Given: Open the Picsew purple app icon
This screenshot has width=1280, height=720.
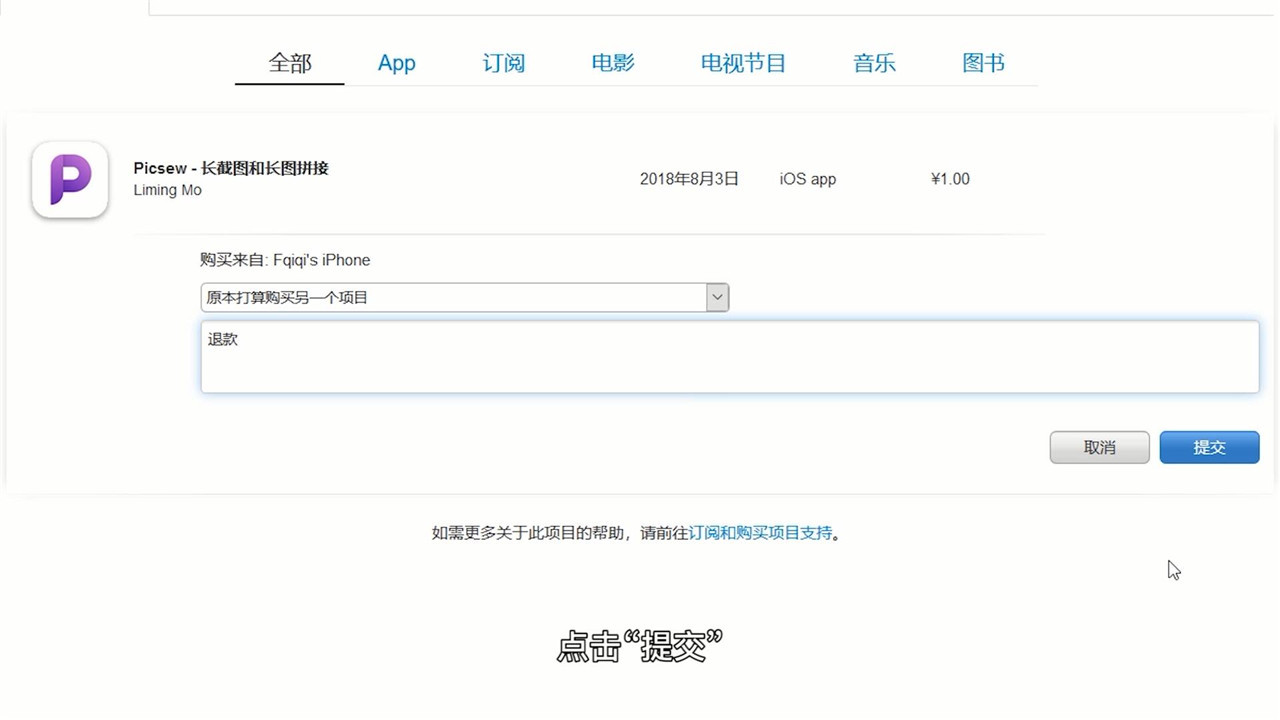Looking at the screenshot, I should pyautogui.click(x=70, y=180).
